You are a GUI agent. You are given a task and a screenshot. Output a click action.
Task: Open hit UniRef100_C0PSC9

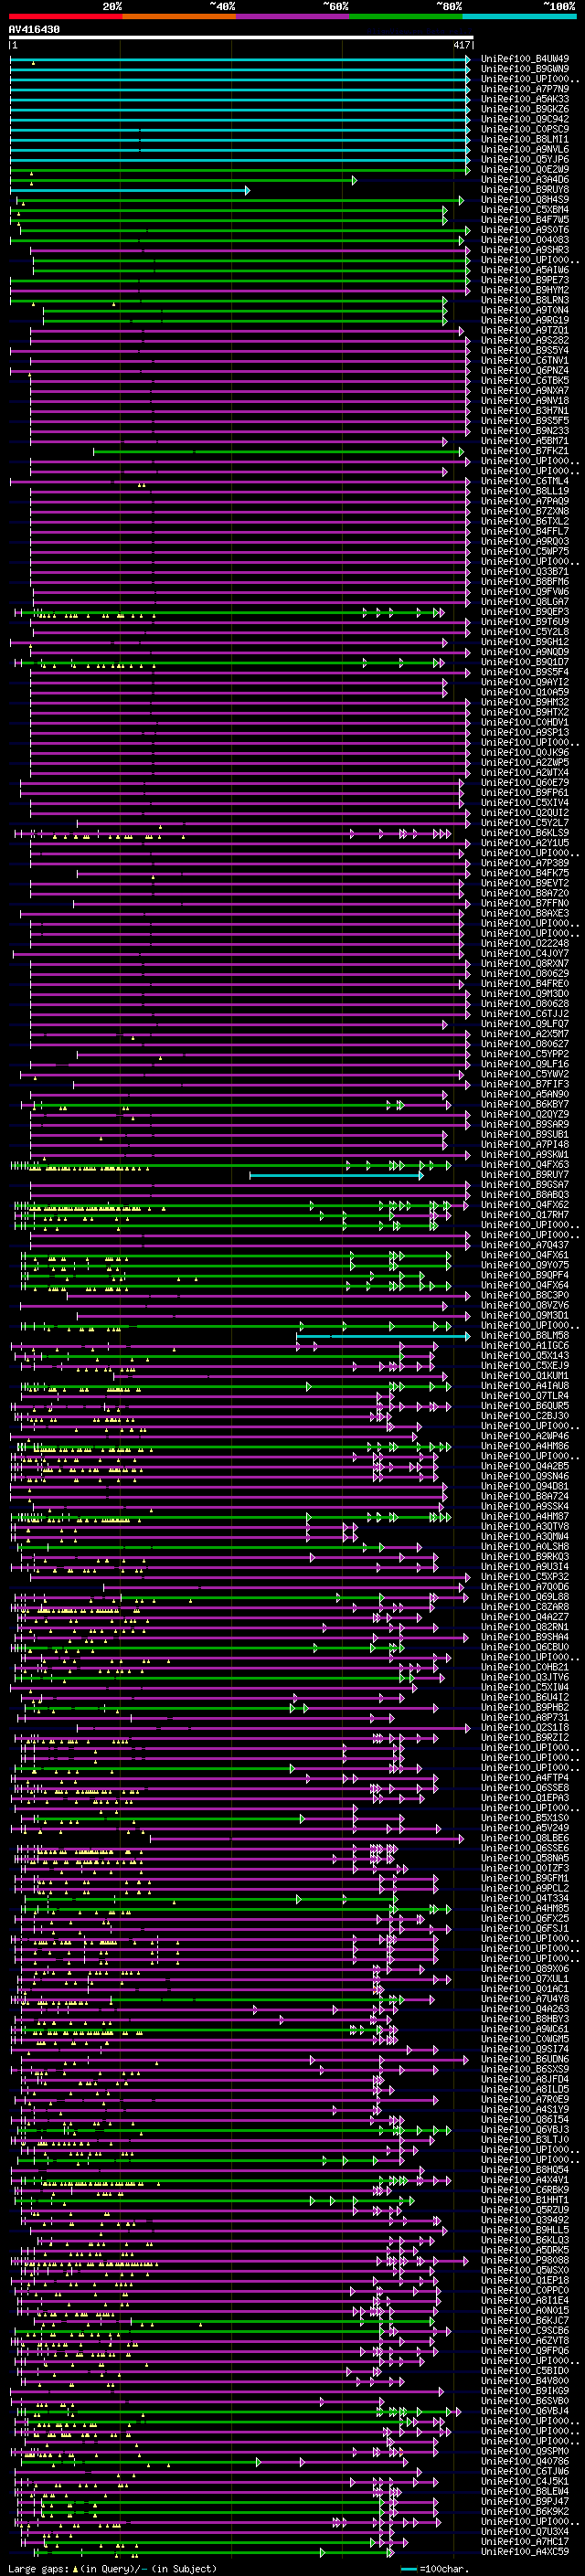click(x=525, y=129)
